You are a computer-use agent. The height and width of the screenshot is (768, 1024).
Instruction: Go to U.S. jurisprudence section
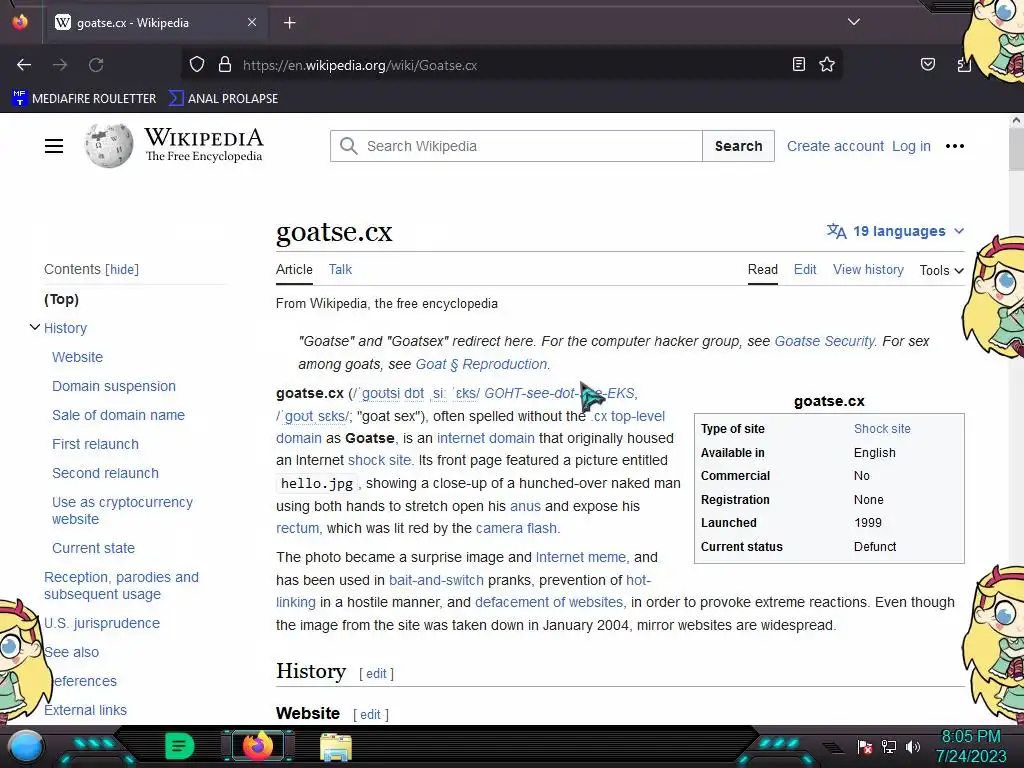click(102, 623)
